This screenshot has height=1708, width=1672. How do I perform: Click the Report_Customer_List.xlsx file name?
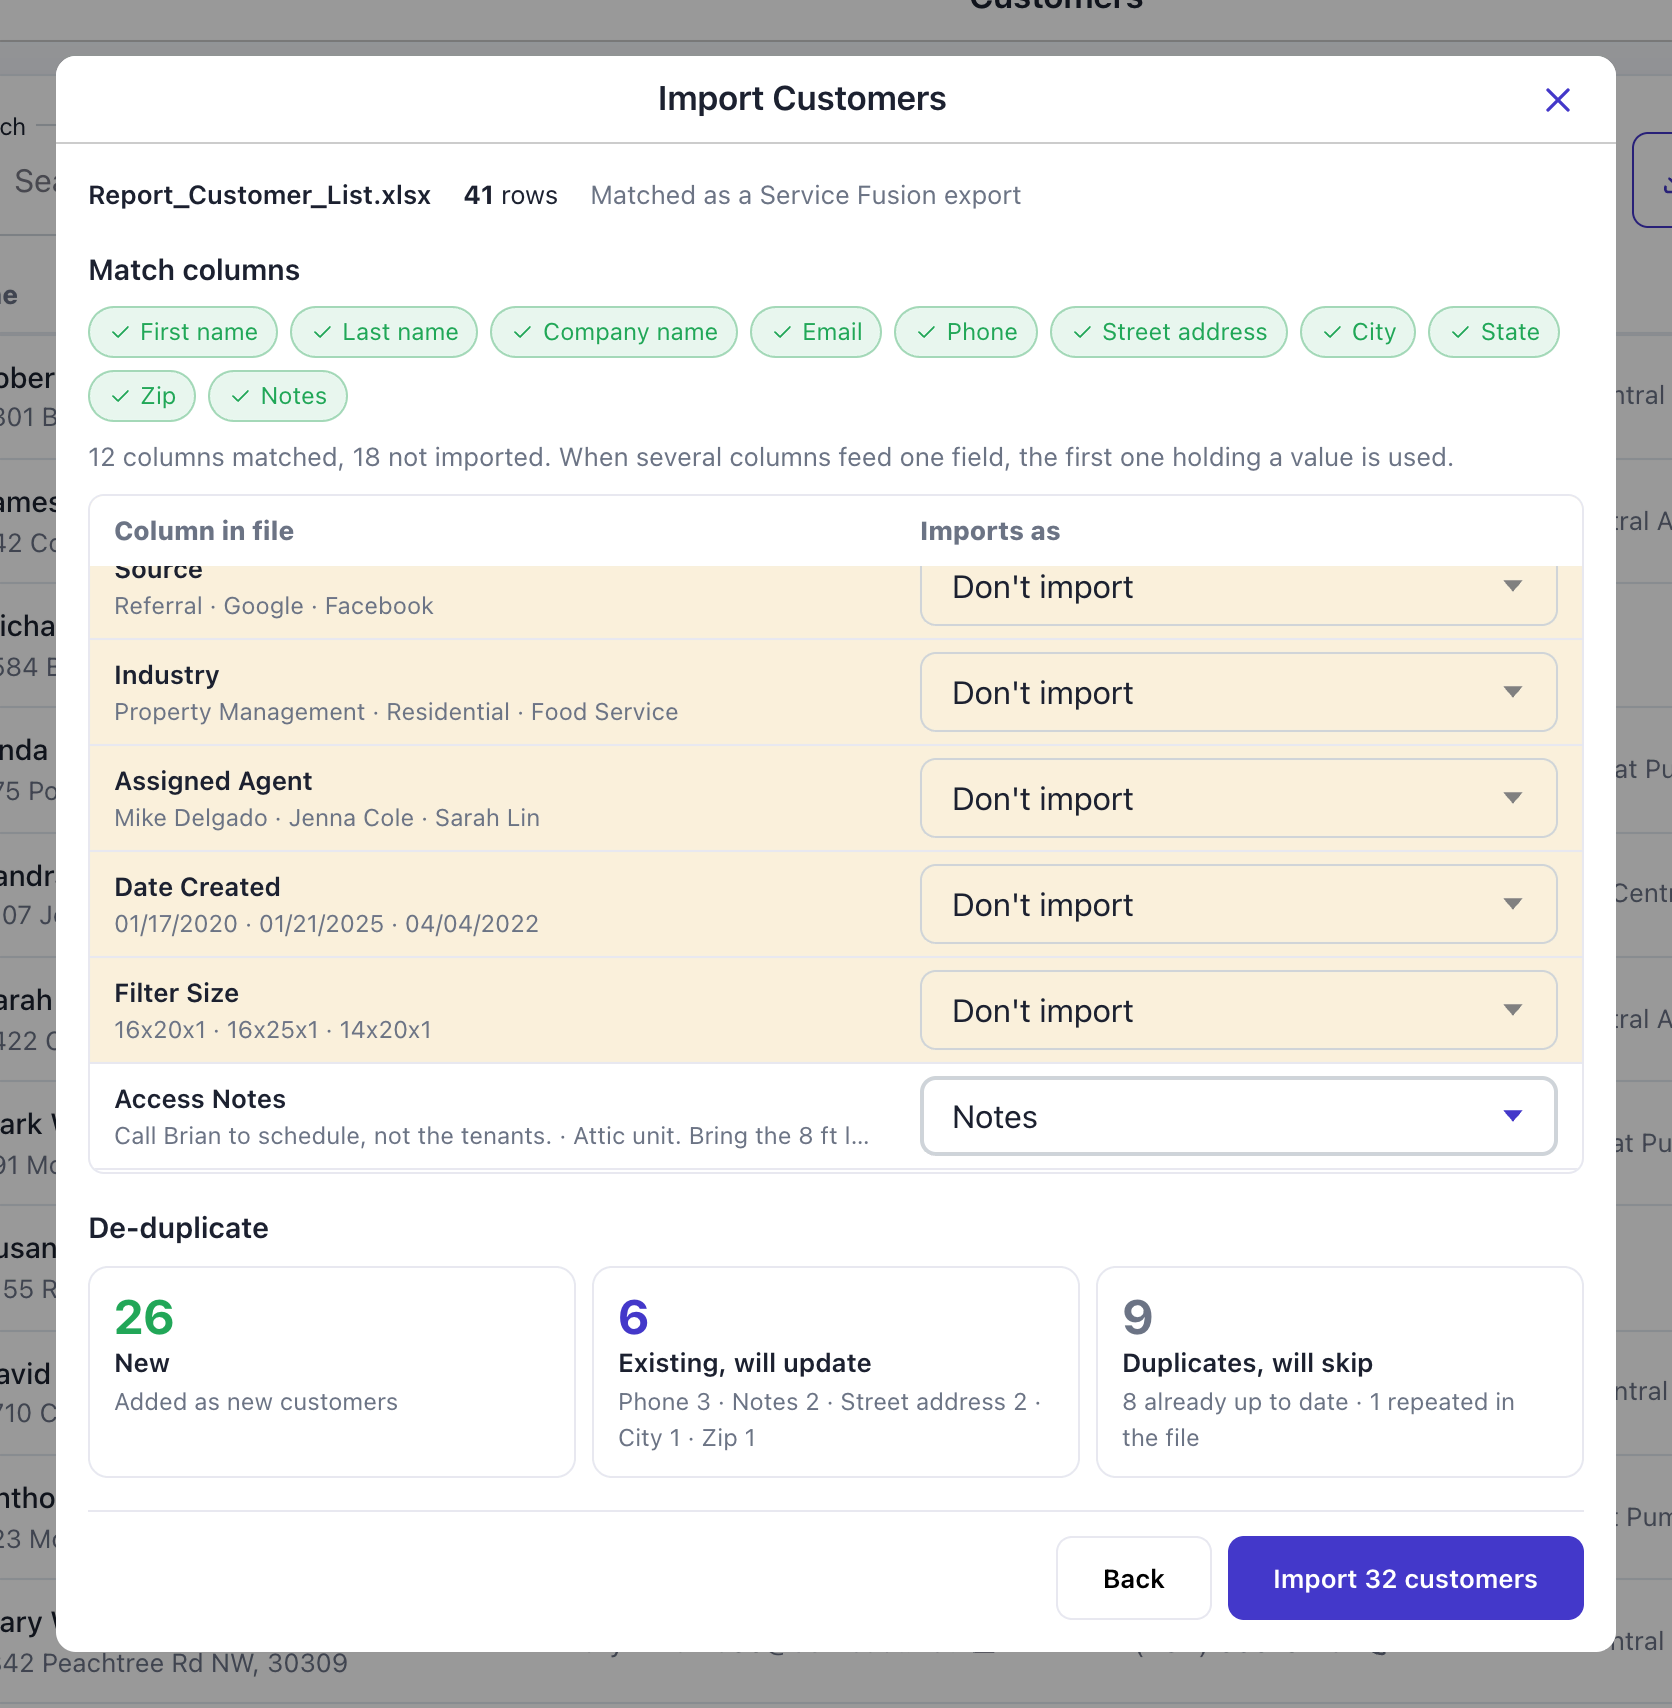tap(260, 195)
